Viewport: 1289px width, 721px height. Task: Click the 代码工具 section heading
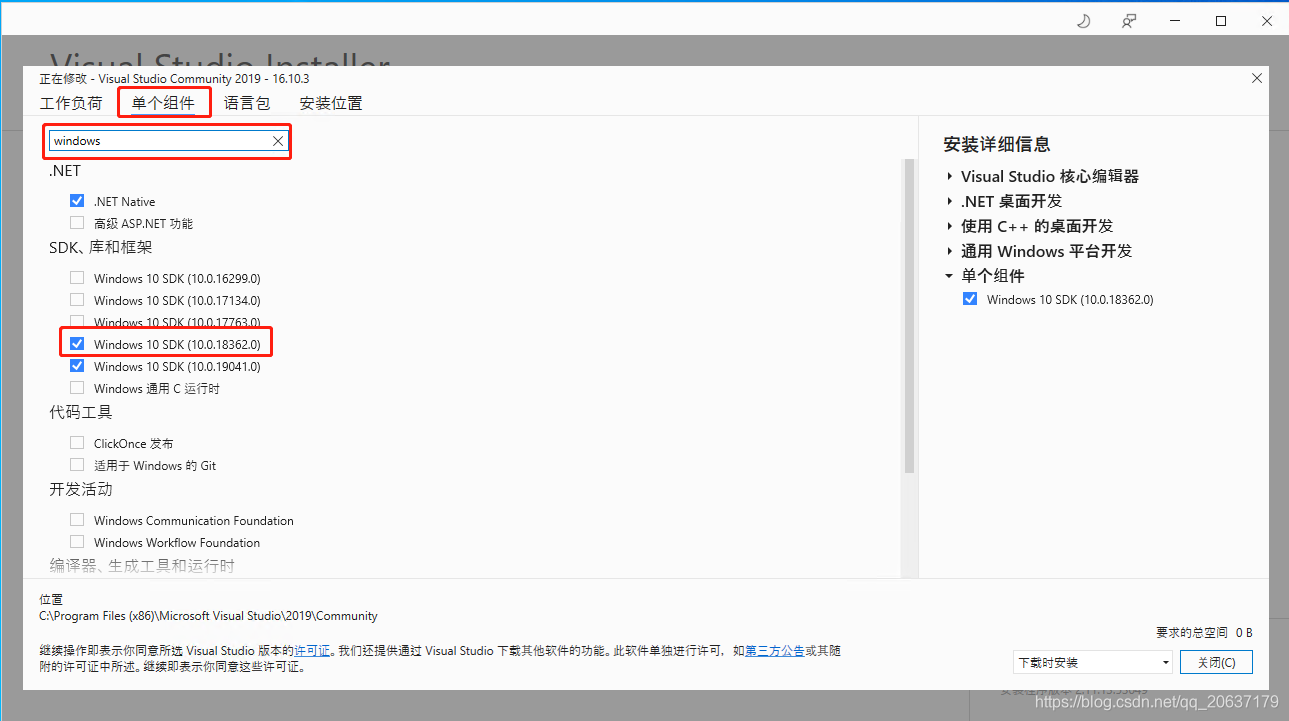coord(81,412)
